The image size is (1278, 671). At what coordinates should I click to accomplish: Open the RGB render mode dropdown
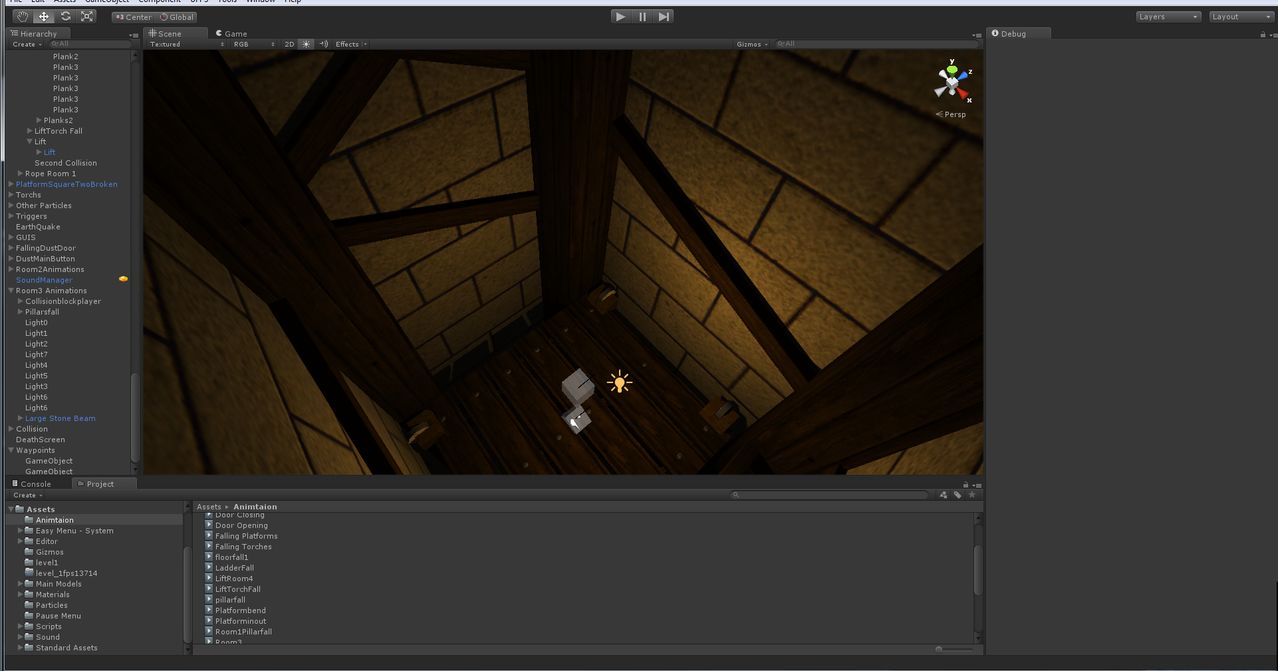[254, 44]
